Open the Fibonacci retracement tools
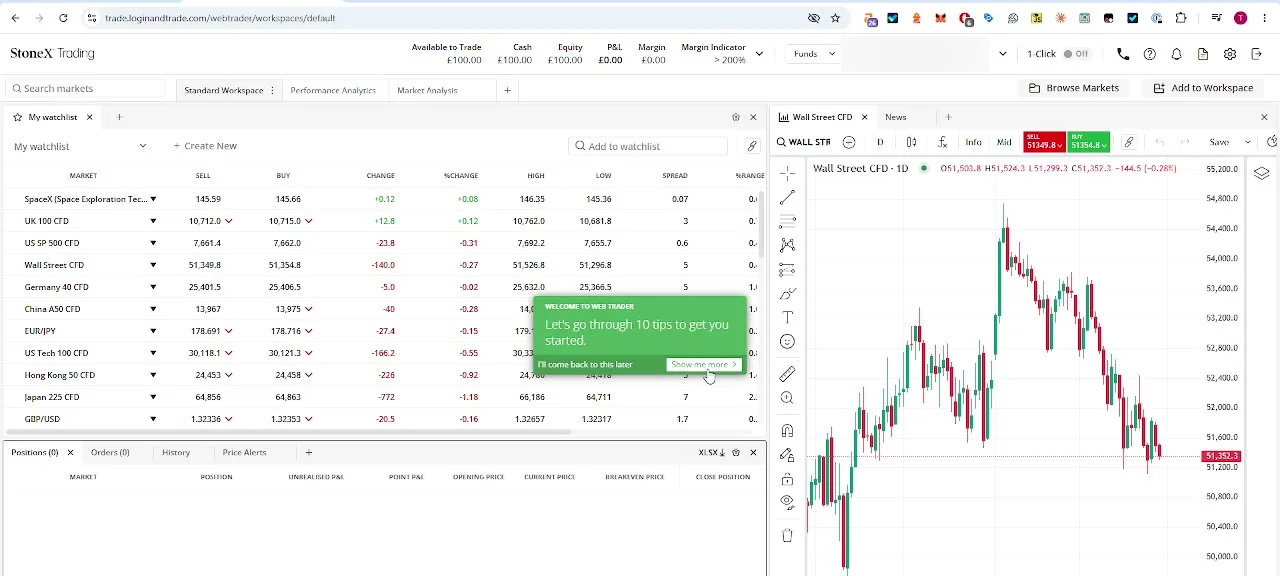 point(787,221)
